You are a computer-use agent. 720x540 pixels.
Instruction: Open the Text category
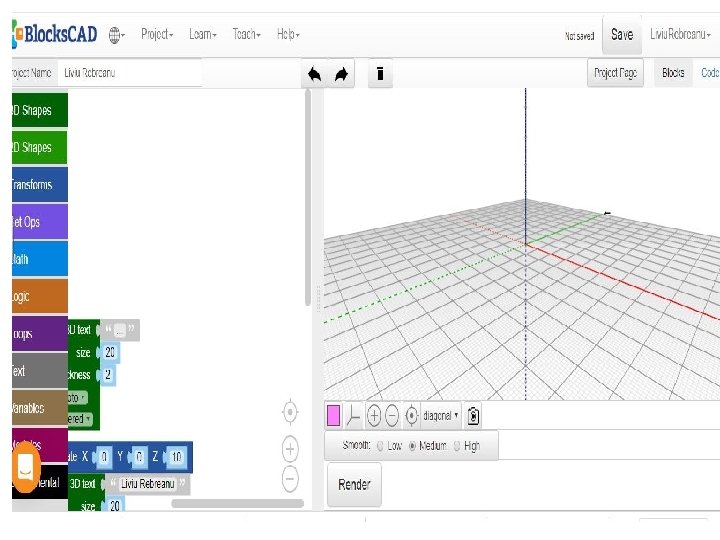[x=40, y=371]
